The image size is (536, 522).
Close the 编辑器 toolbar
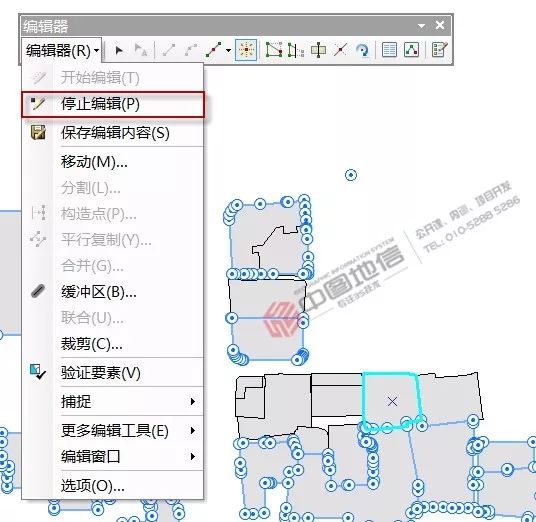[440, 25]
